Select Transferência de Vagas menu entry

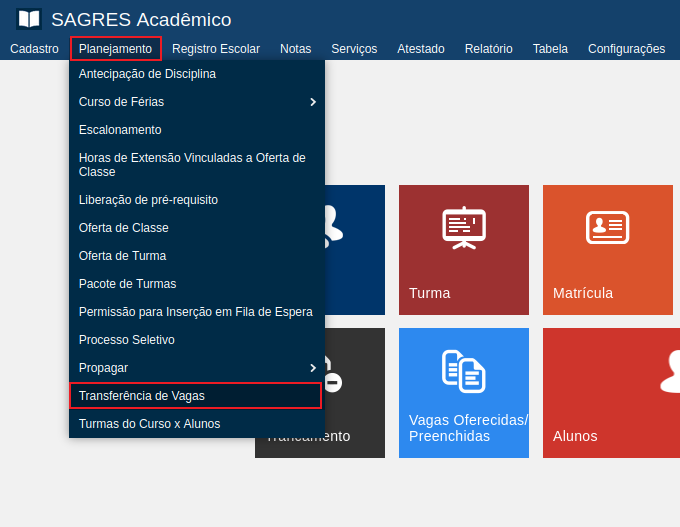(141, 396)
